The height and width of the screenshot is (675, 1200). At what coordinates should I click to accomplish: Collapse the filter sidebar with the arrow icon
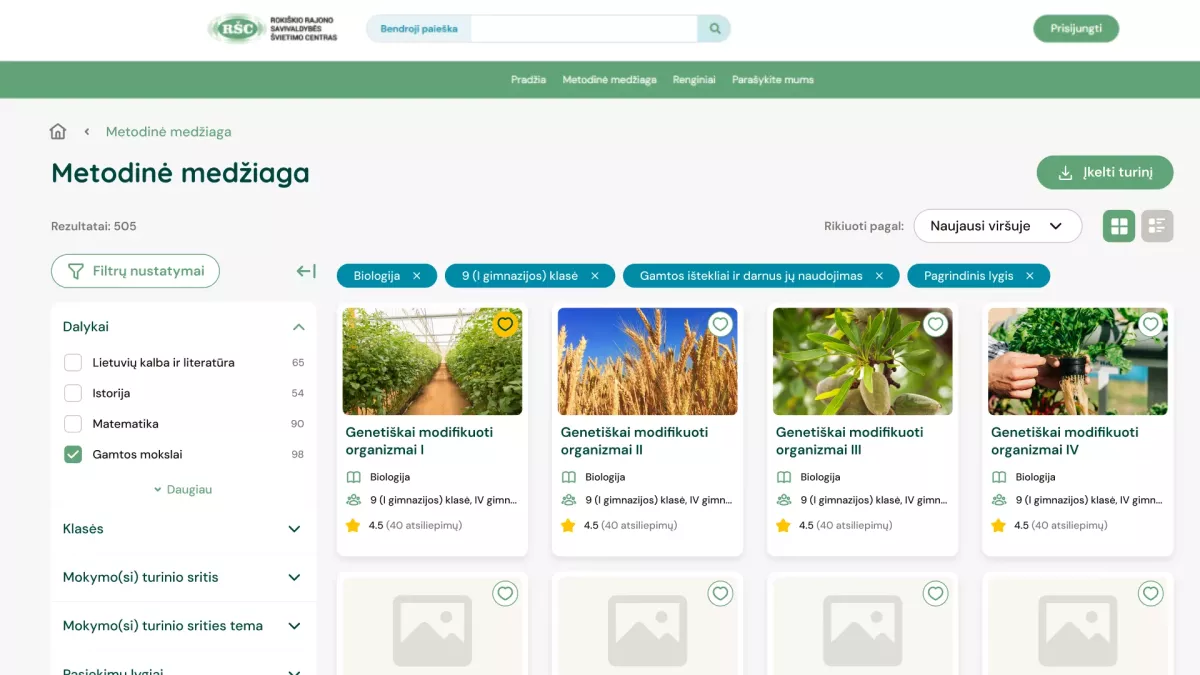304,271
